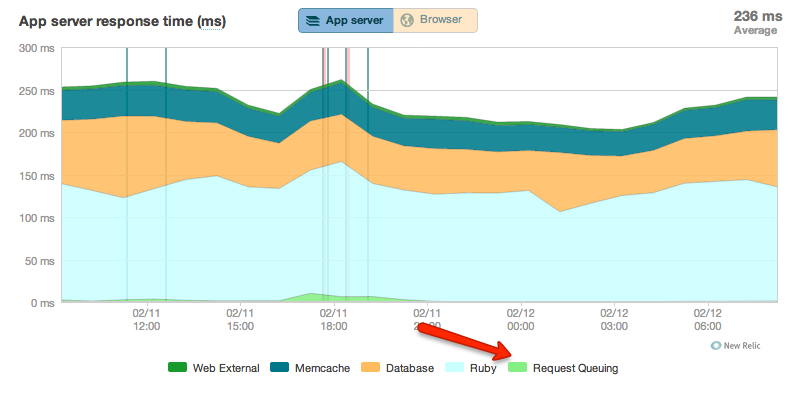Toggle the Ruby series label
798x399 pixels.
(483, 368)
